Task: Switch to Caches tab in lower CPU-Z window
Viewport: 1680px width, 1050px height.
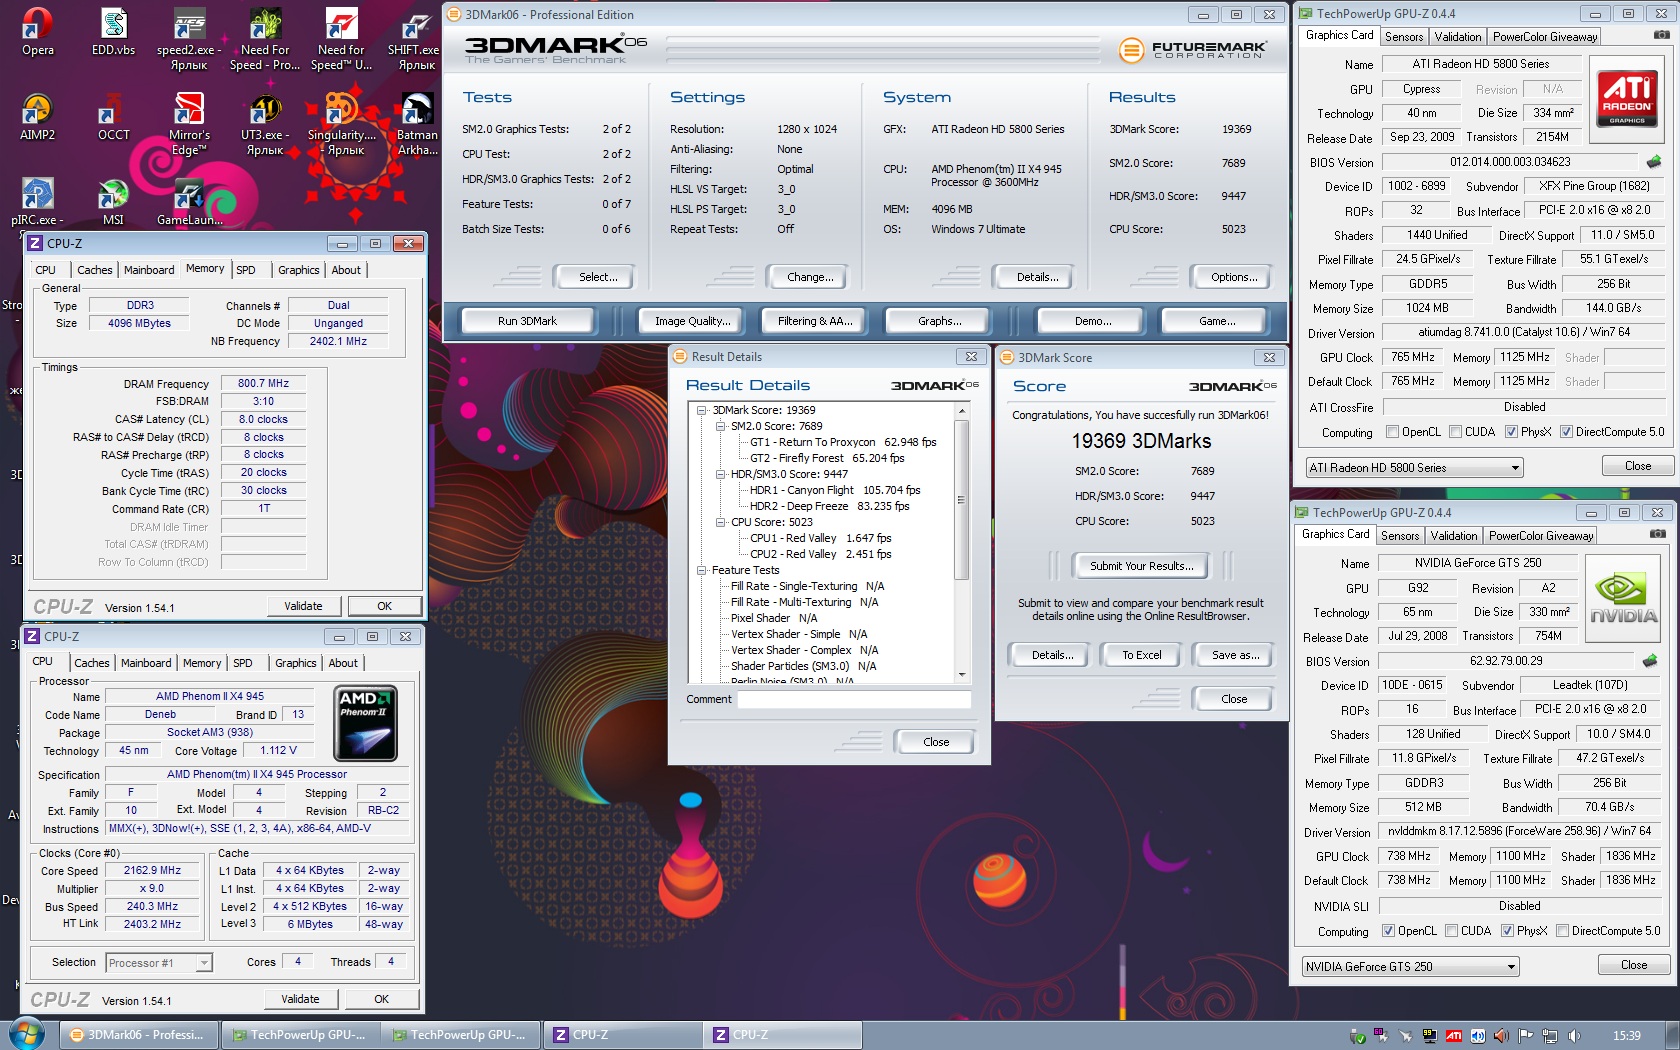Action: click(92, 663)
